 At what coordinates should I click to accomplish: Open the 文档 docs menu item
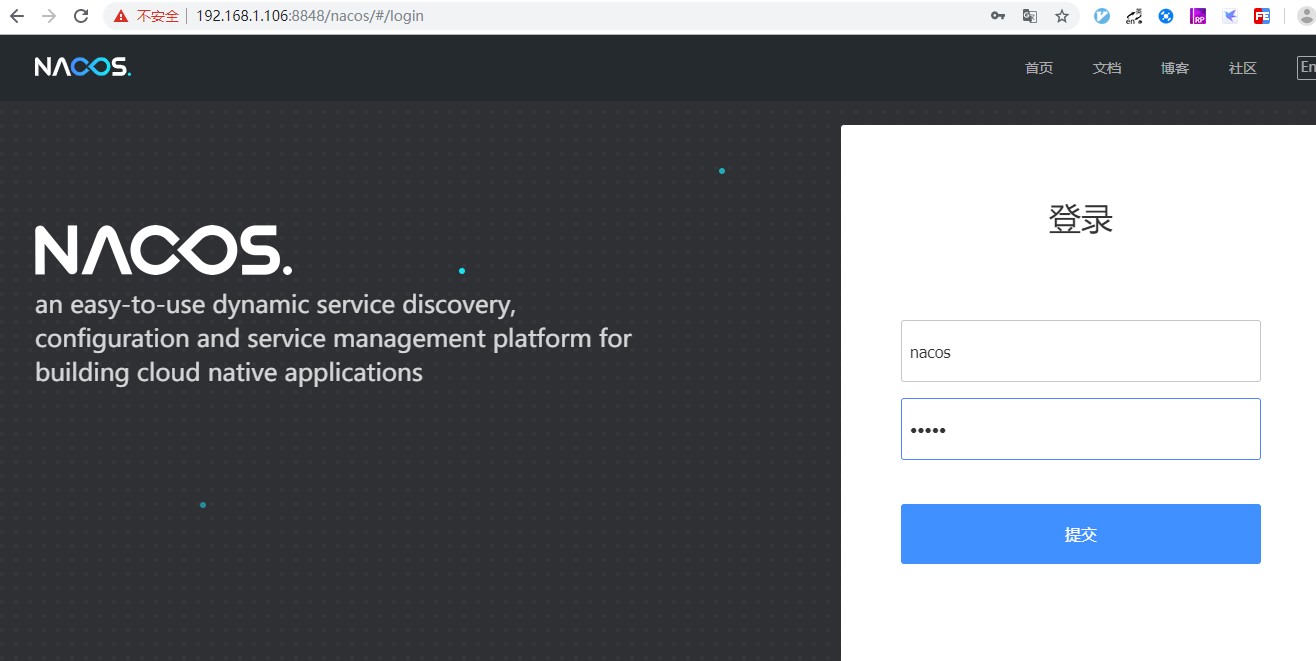coord(1107,68)
